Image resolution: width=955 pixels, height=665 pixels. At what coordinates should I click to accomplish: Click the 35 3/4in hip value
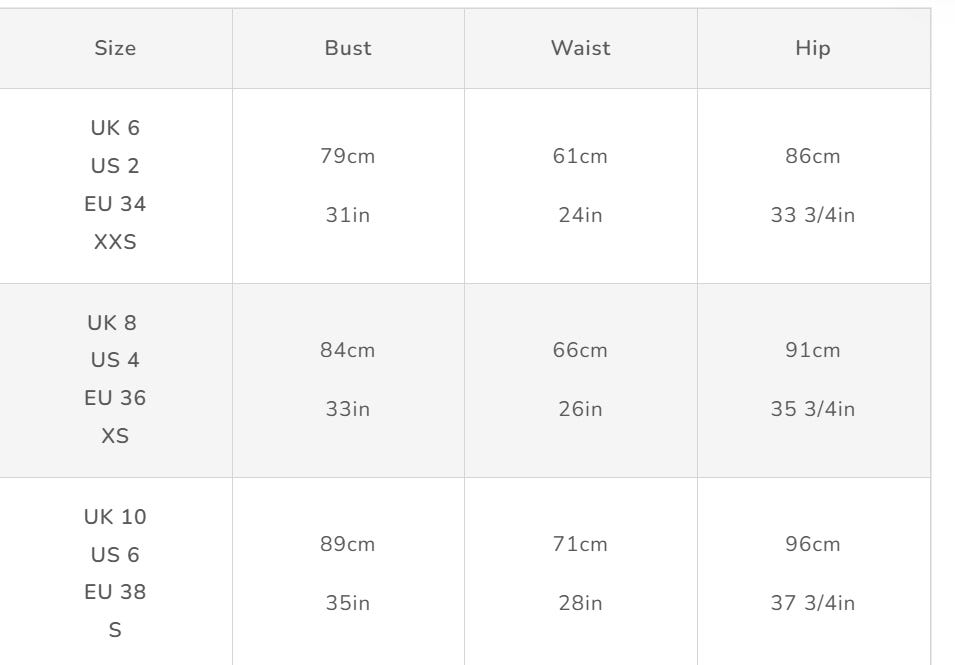tap(812, 409)
